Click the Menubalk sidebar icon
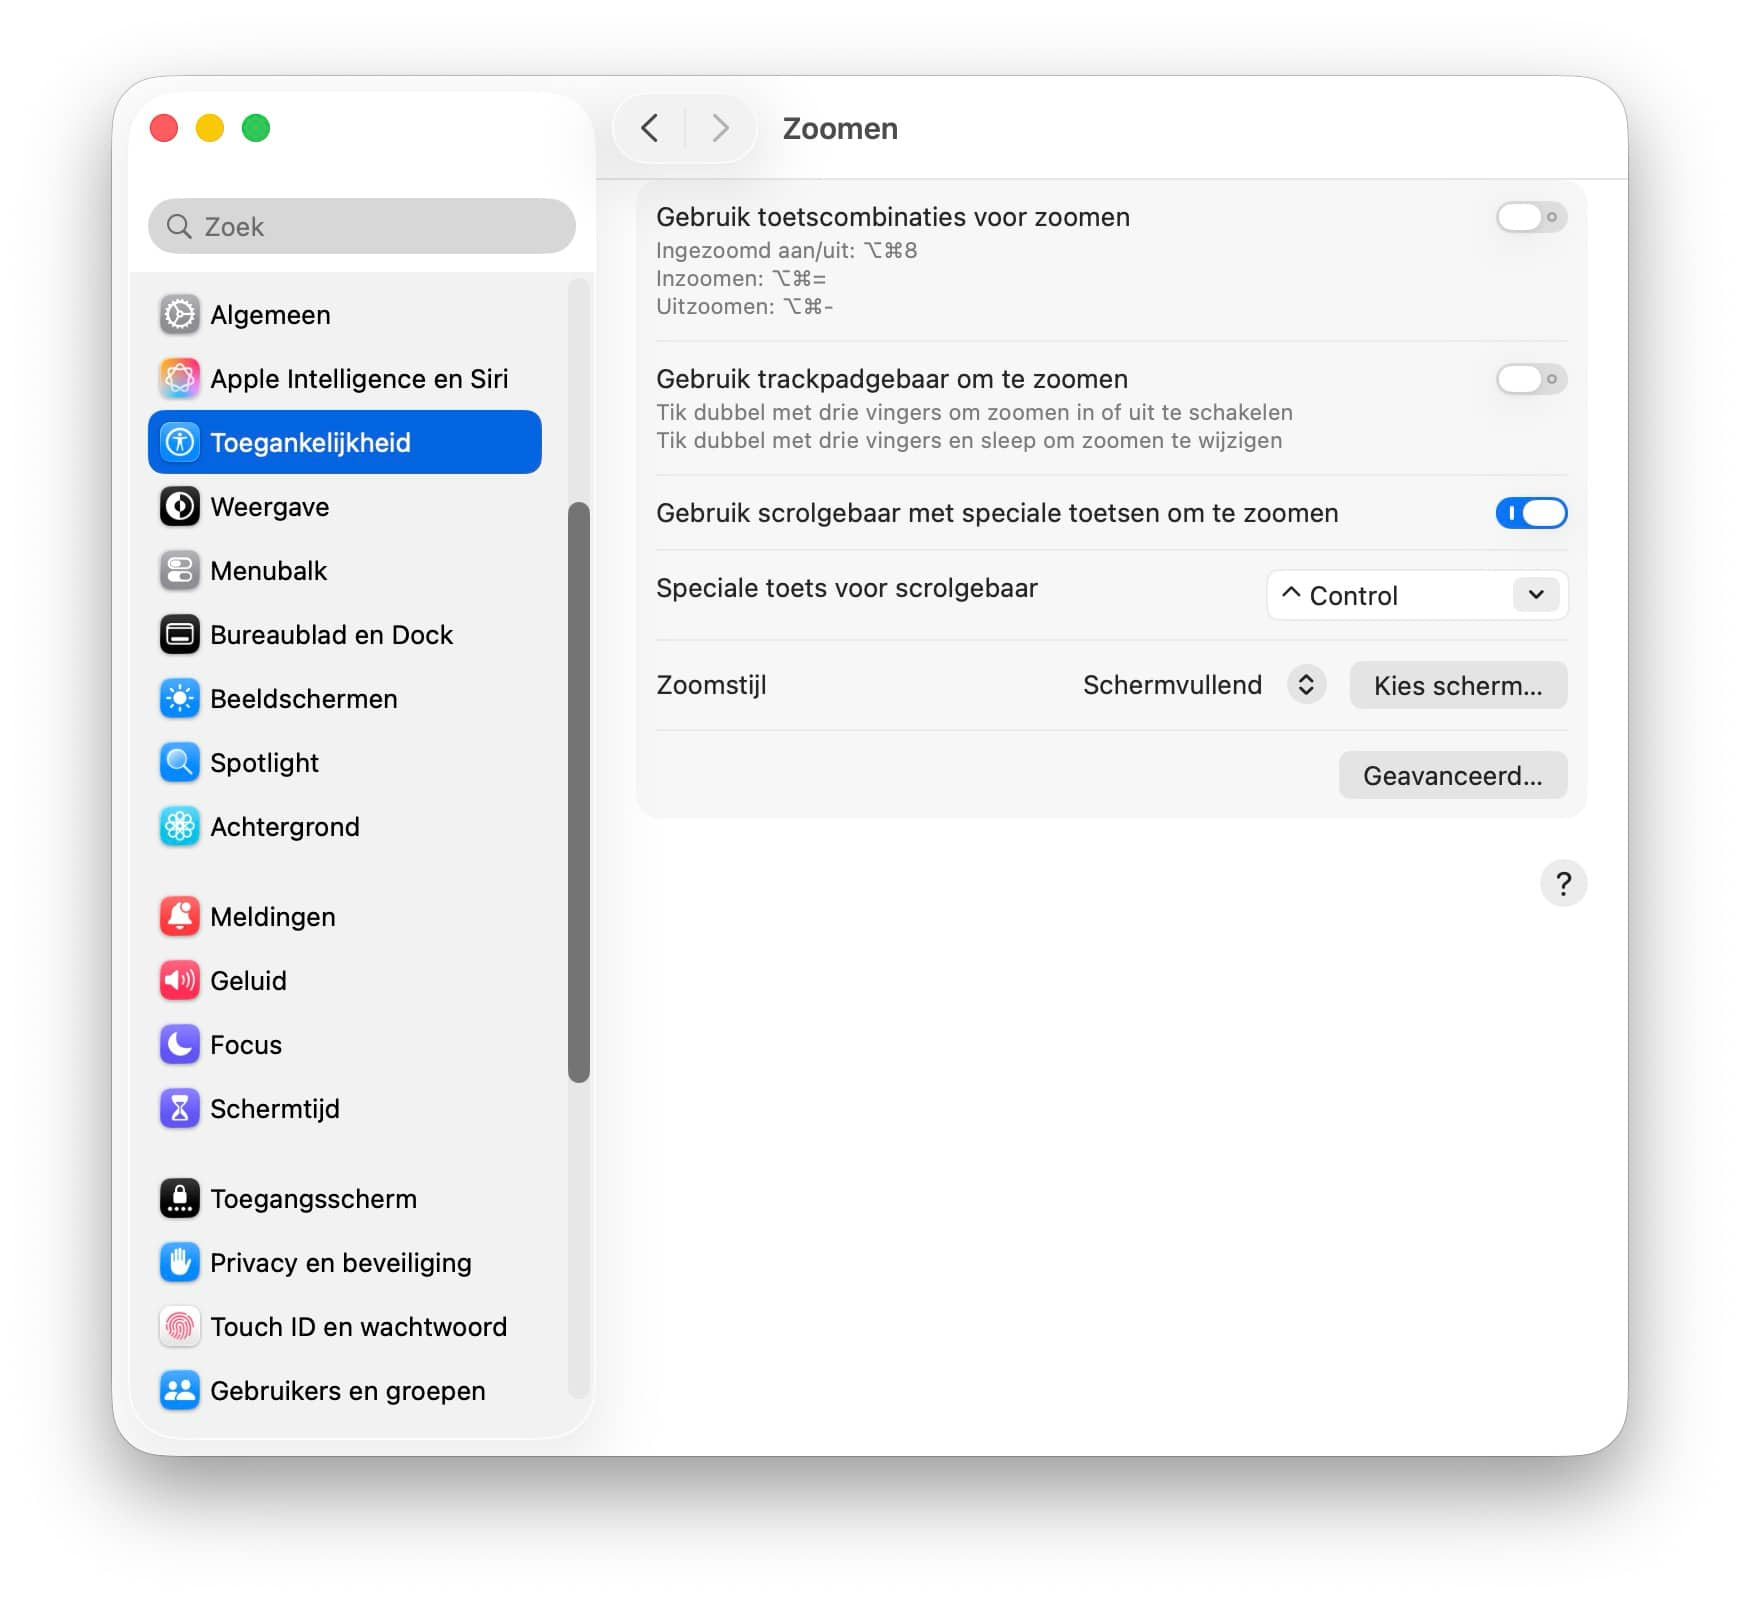Viewport: 1740px width, 1604px height. [x=180, y=571]
